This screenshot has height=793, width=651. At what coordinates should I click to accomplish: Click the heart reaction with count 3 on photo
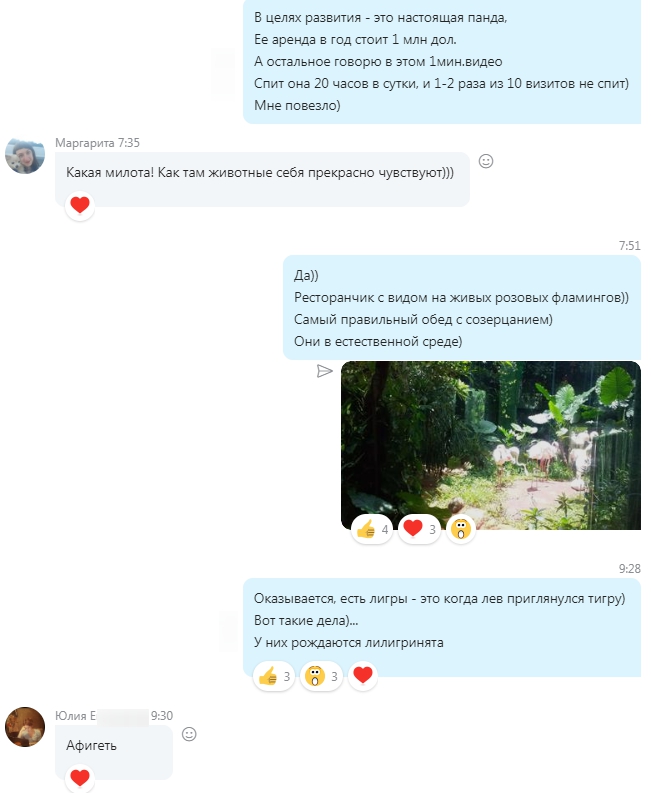(419, 530)
